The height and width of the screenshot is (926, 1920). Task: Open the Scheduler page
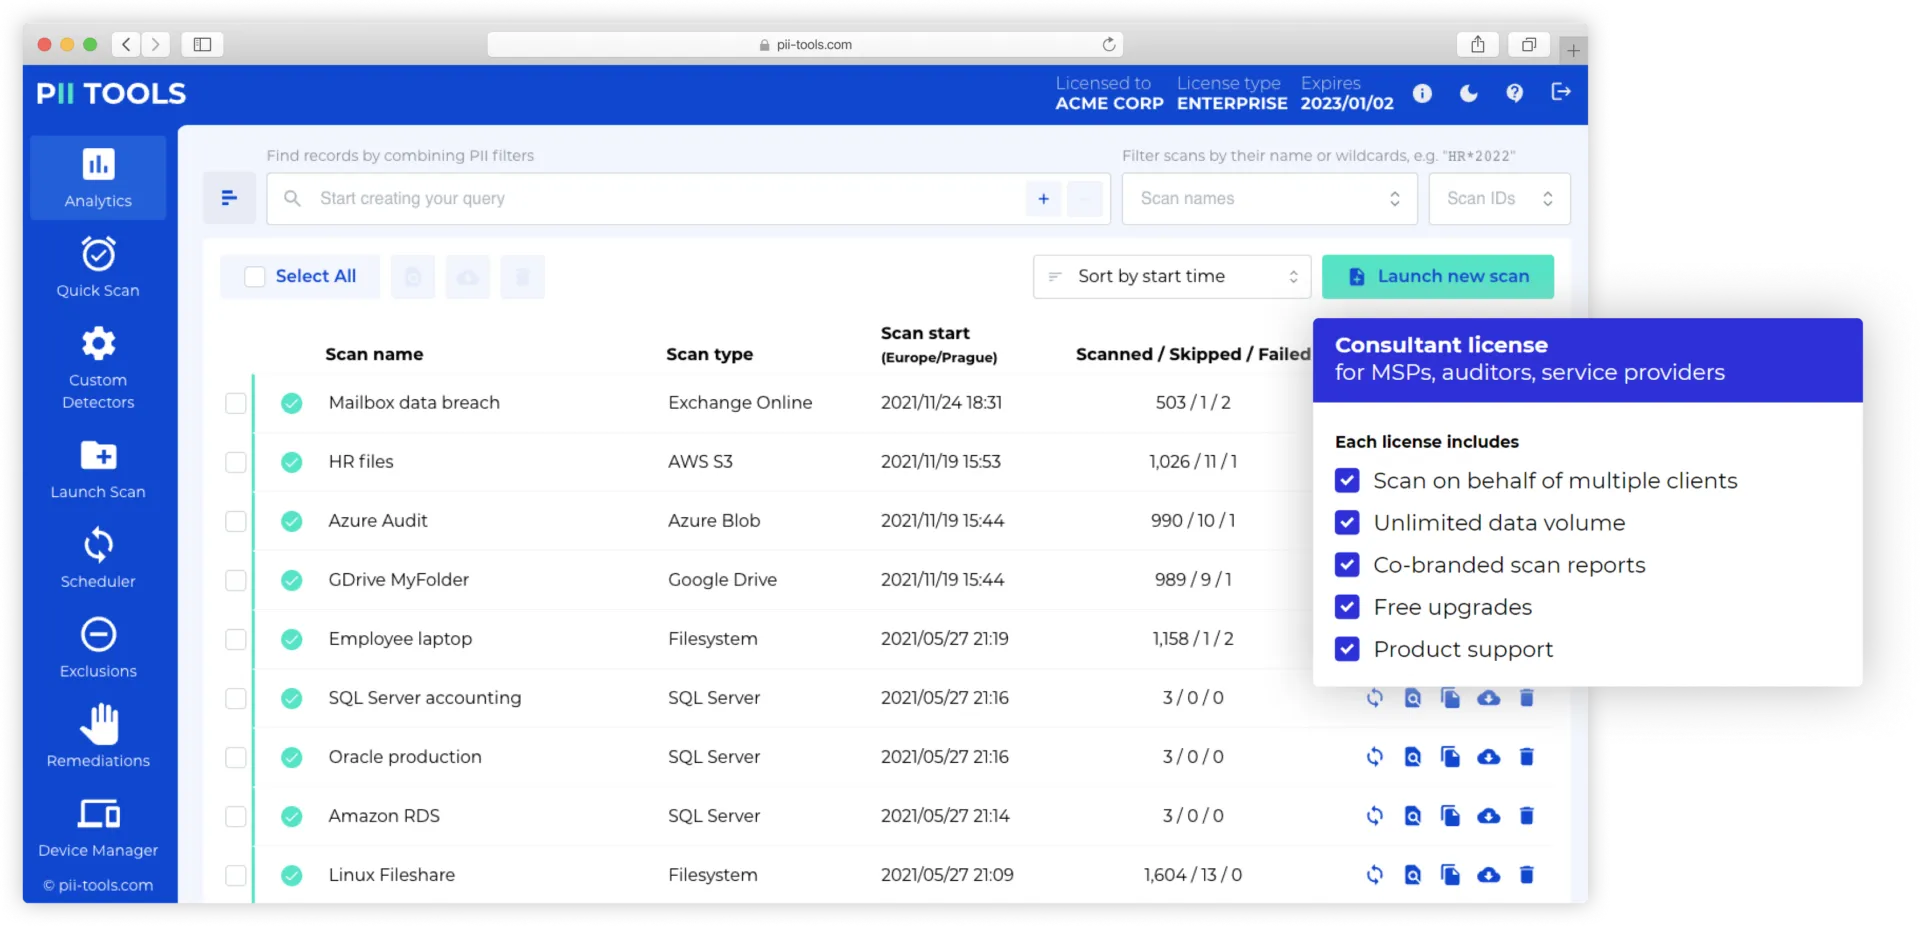98,558
